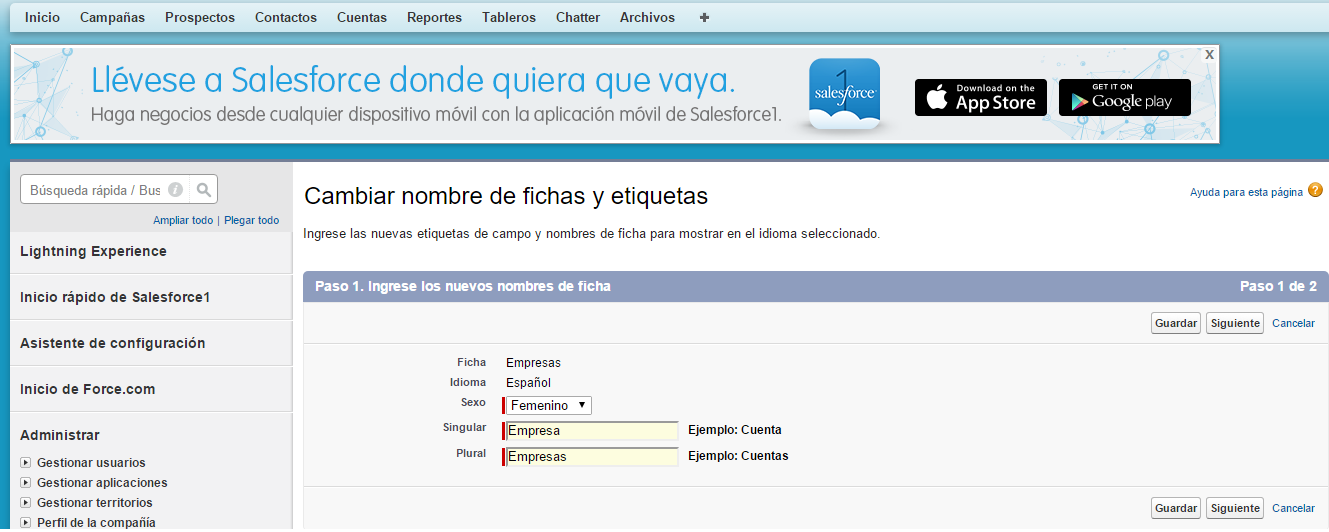Click the quick search magnifier button
Image resolution: width=1329 pixels, height=532 pixels.
[203, 189]
